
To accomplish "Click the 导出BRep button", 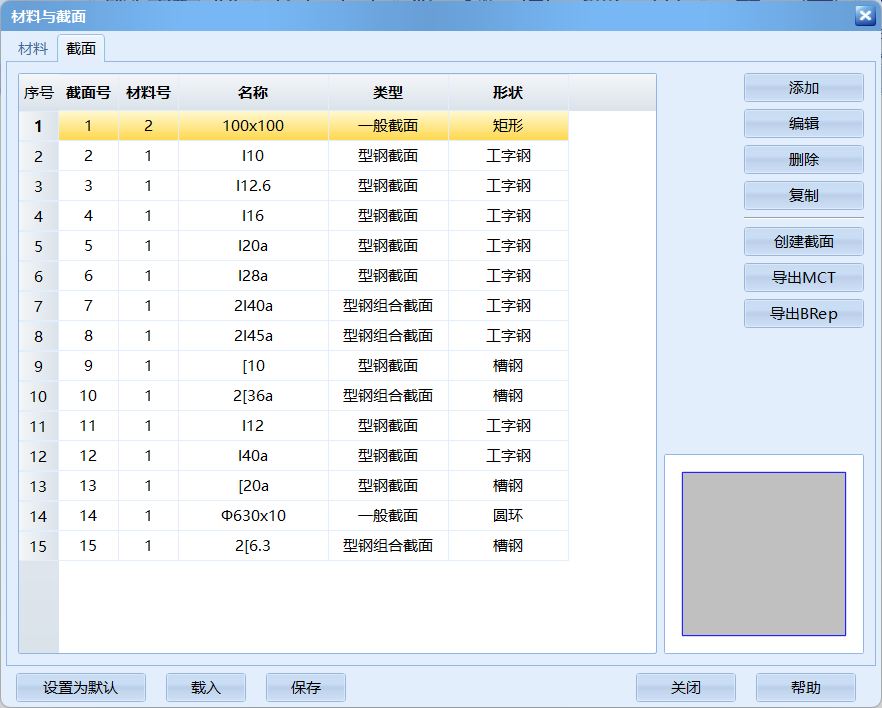I will [803, 314].
